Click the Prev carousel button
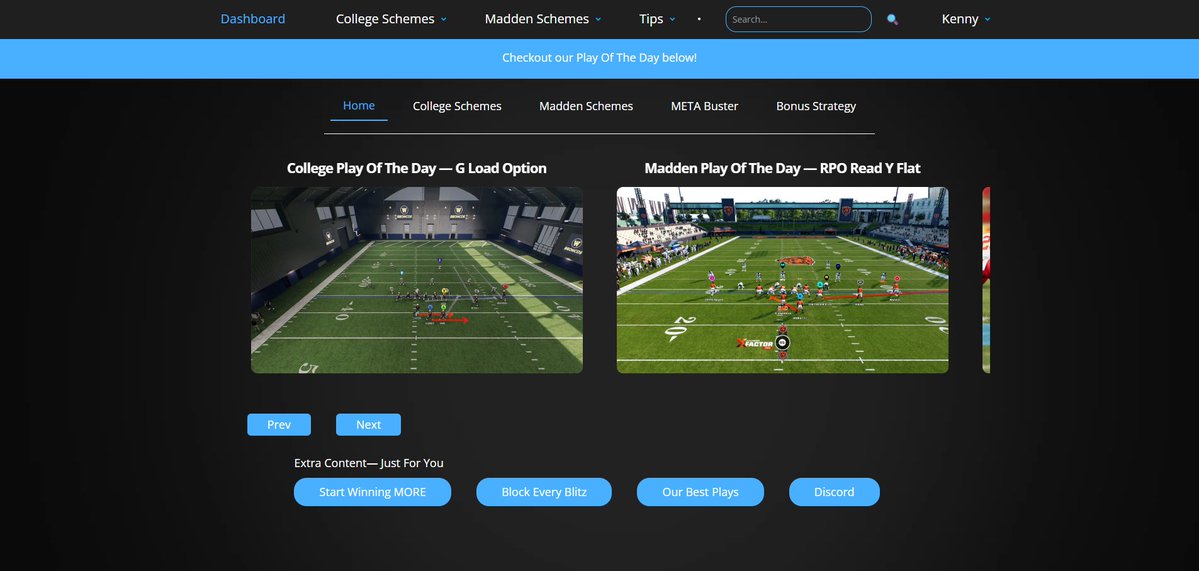The height and width of the screenshot is (571, 1199). pyautogui.click(x=279, y=424)
